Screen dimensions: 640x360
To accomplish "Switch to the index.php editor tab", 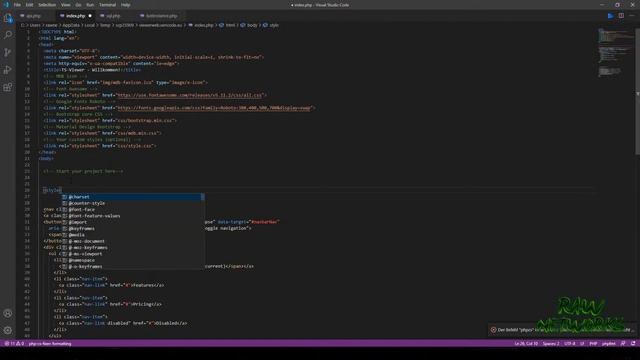I will pyautogui.click(x=75, y=16).
